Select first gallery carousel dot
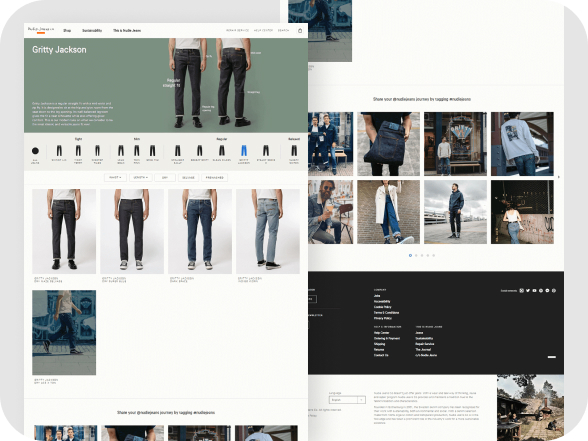 [410, 255]
